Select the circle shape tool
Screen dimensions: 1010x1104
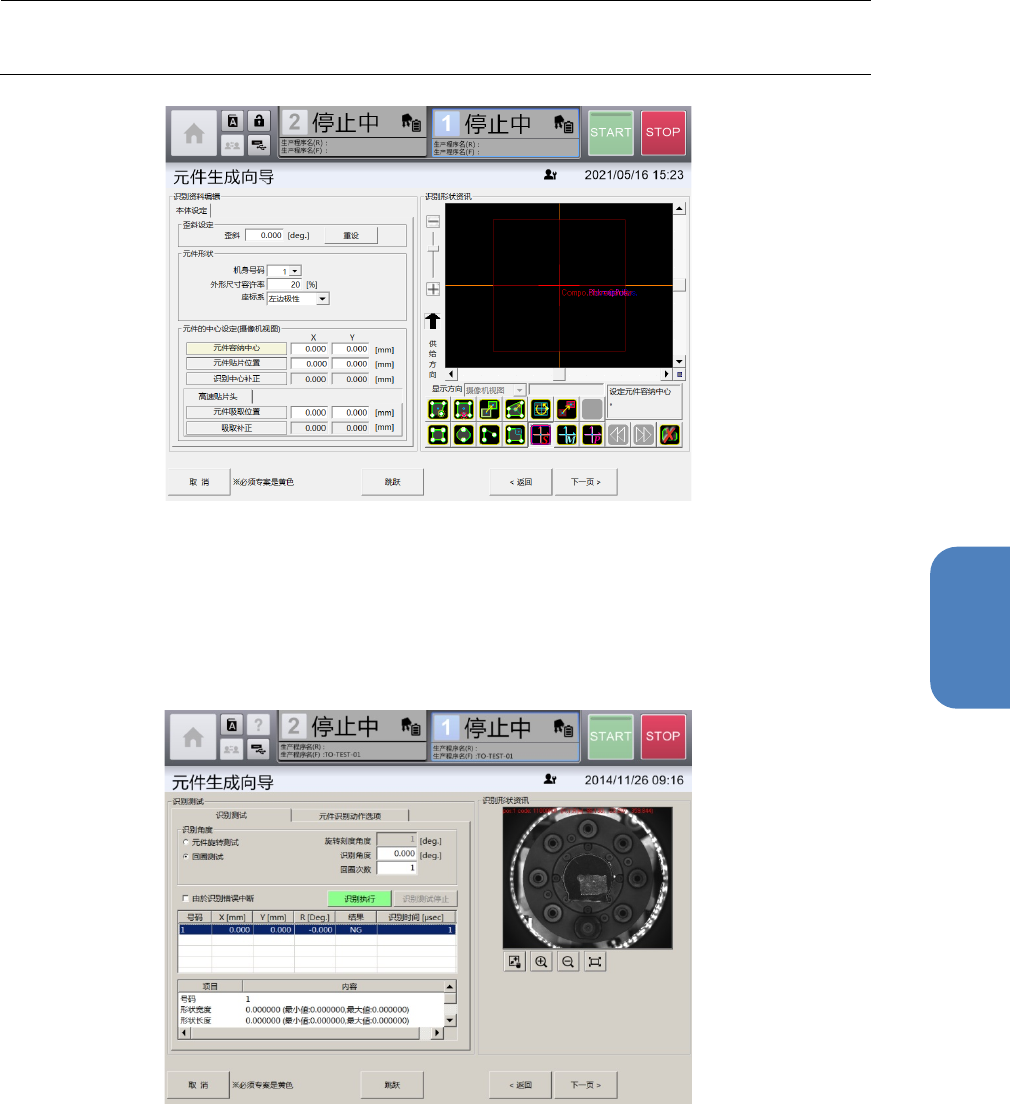[x=463, y=435]
